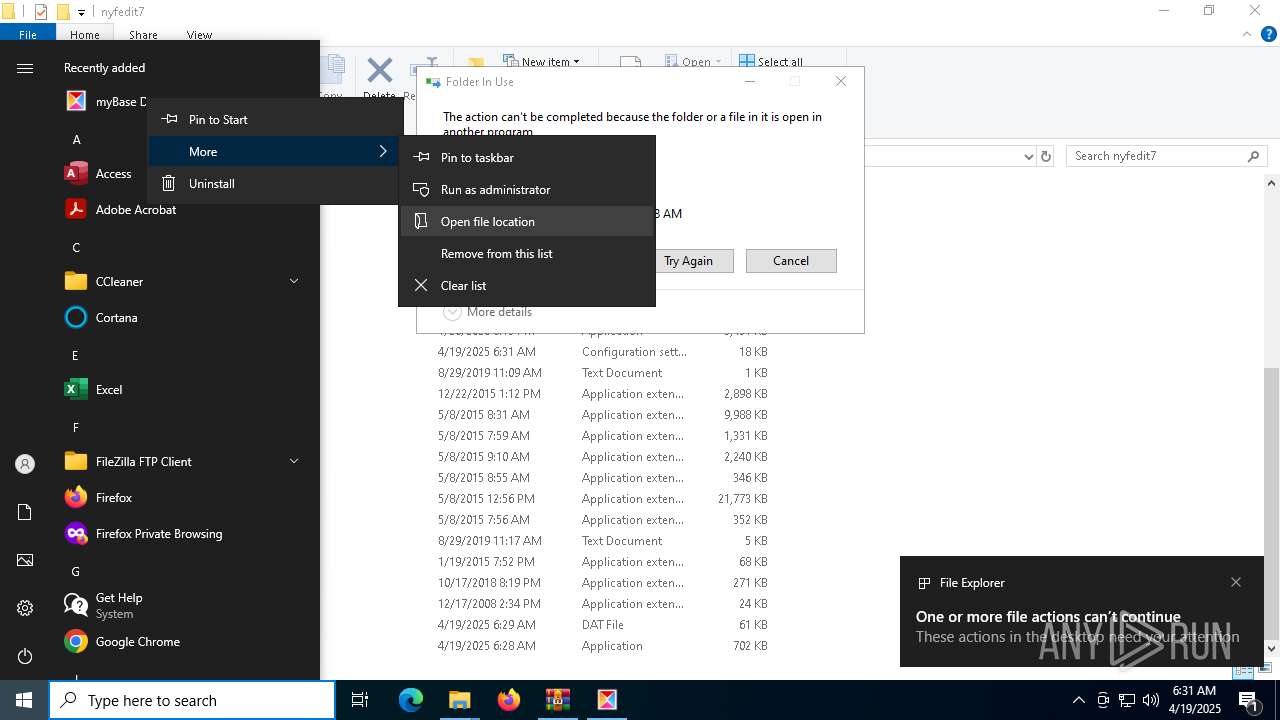
Task: Open the quick access toolbar dropdown
Action: [x=81, y=12]
